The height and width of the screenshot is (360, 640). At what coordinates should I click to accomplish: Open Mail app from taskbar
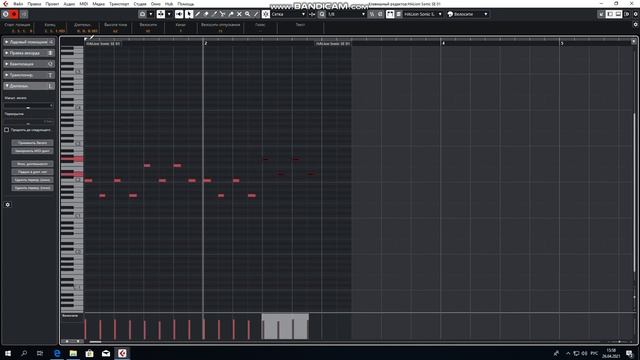(x=106, y=353)
